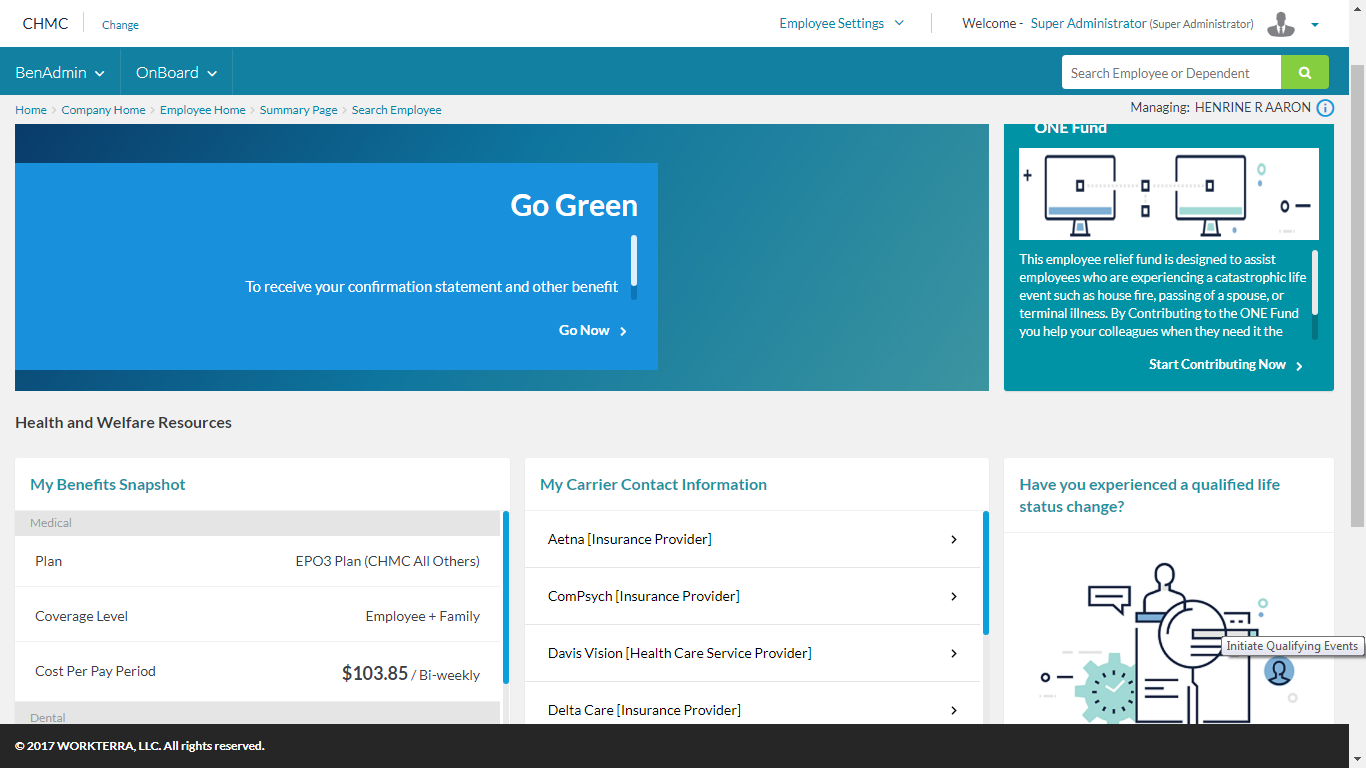Click the ComPsych row chevron arrow
This screenshot has height=768, width=1366.
coord(953,597)
